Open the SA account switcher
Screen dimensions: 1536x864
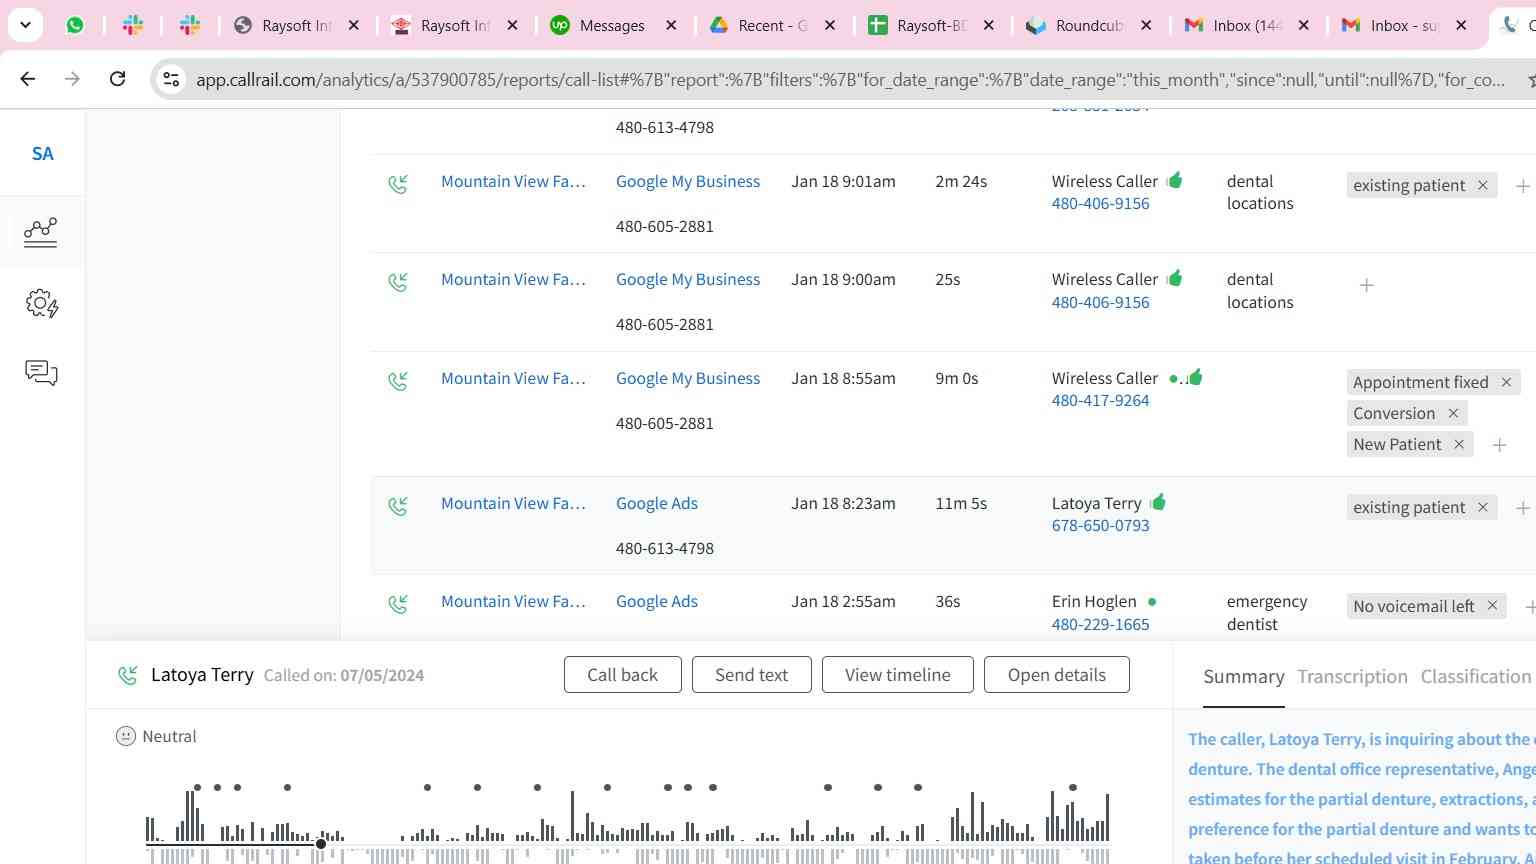click(x=42, y=153)
